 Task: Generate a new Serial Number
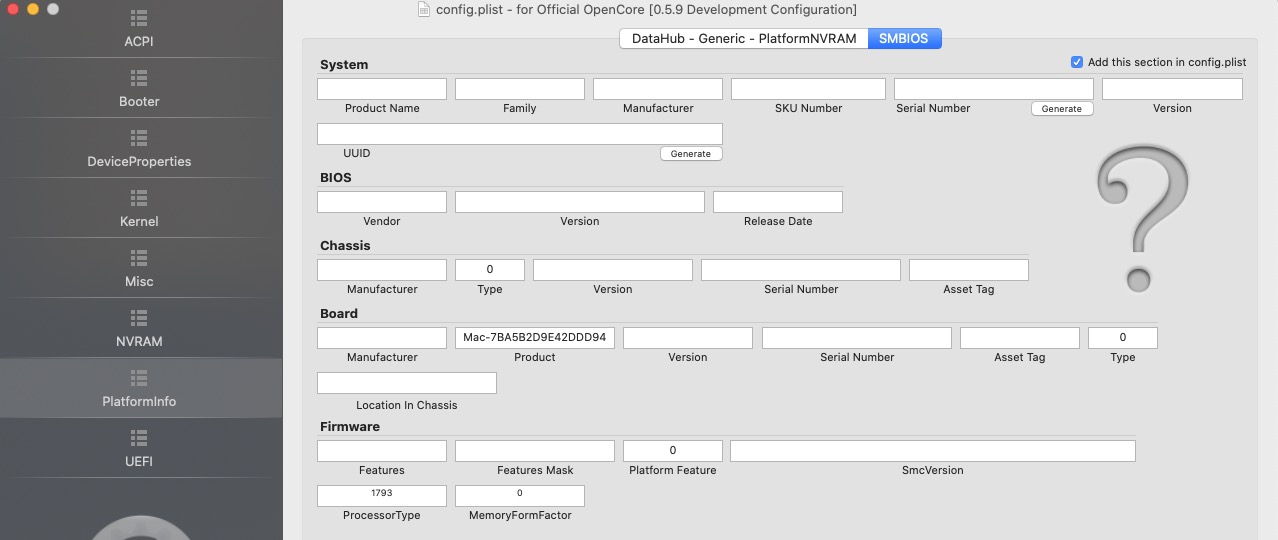pos(1062,109)
